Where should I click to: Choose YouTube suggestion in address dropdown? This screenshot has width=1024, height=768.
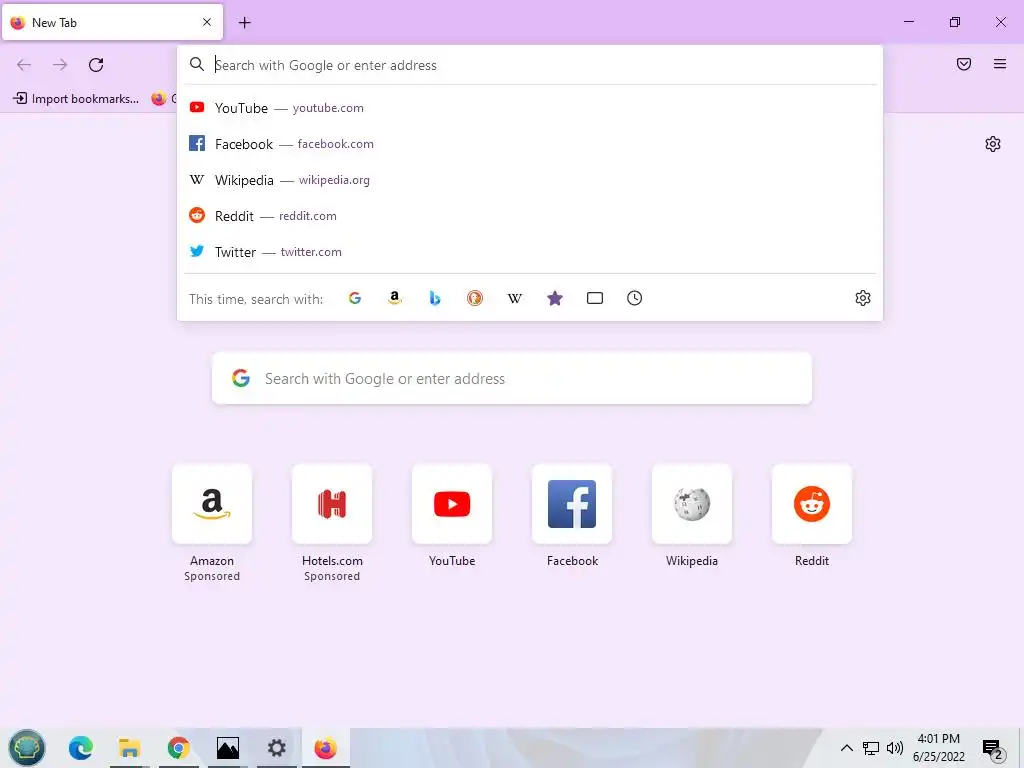pos(530,108)
